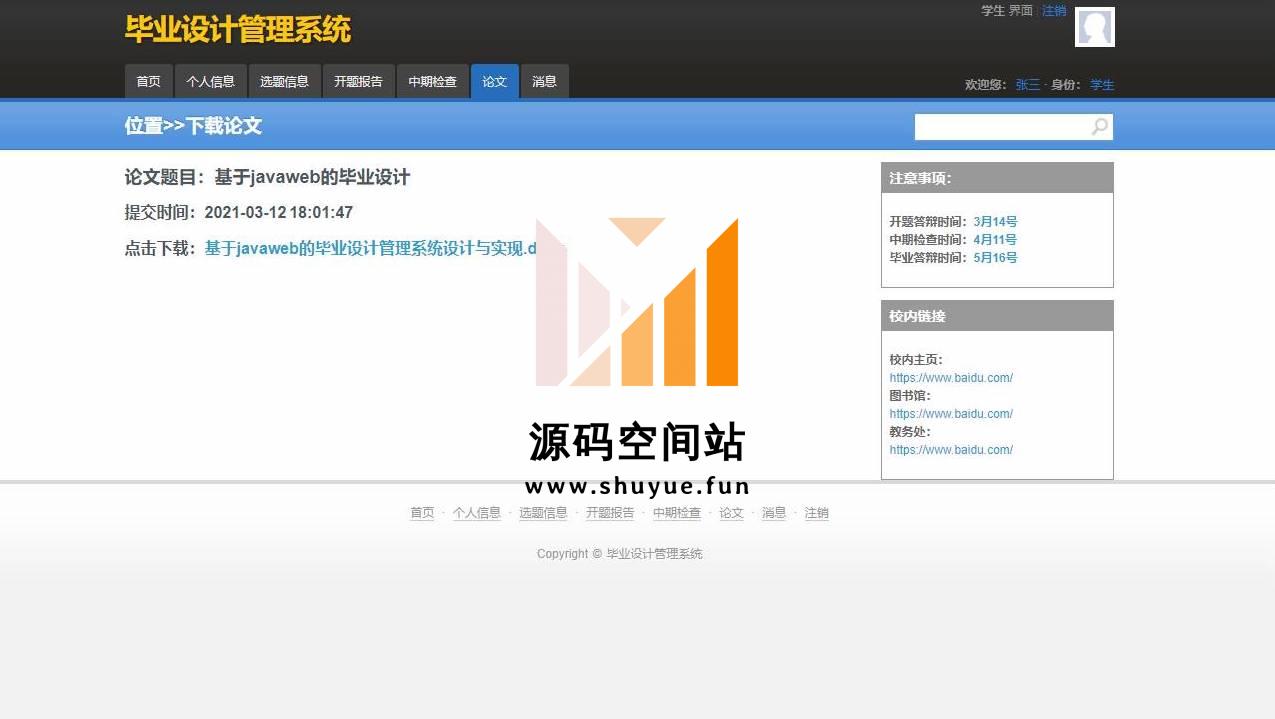Click the footer 注销 link
The width and height of the screenshot is (1275, 719).
pyautogui.click(x=817, y=513)
